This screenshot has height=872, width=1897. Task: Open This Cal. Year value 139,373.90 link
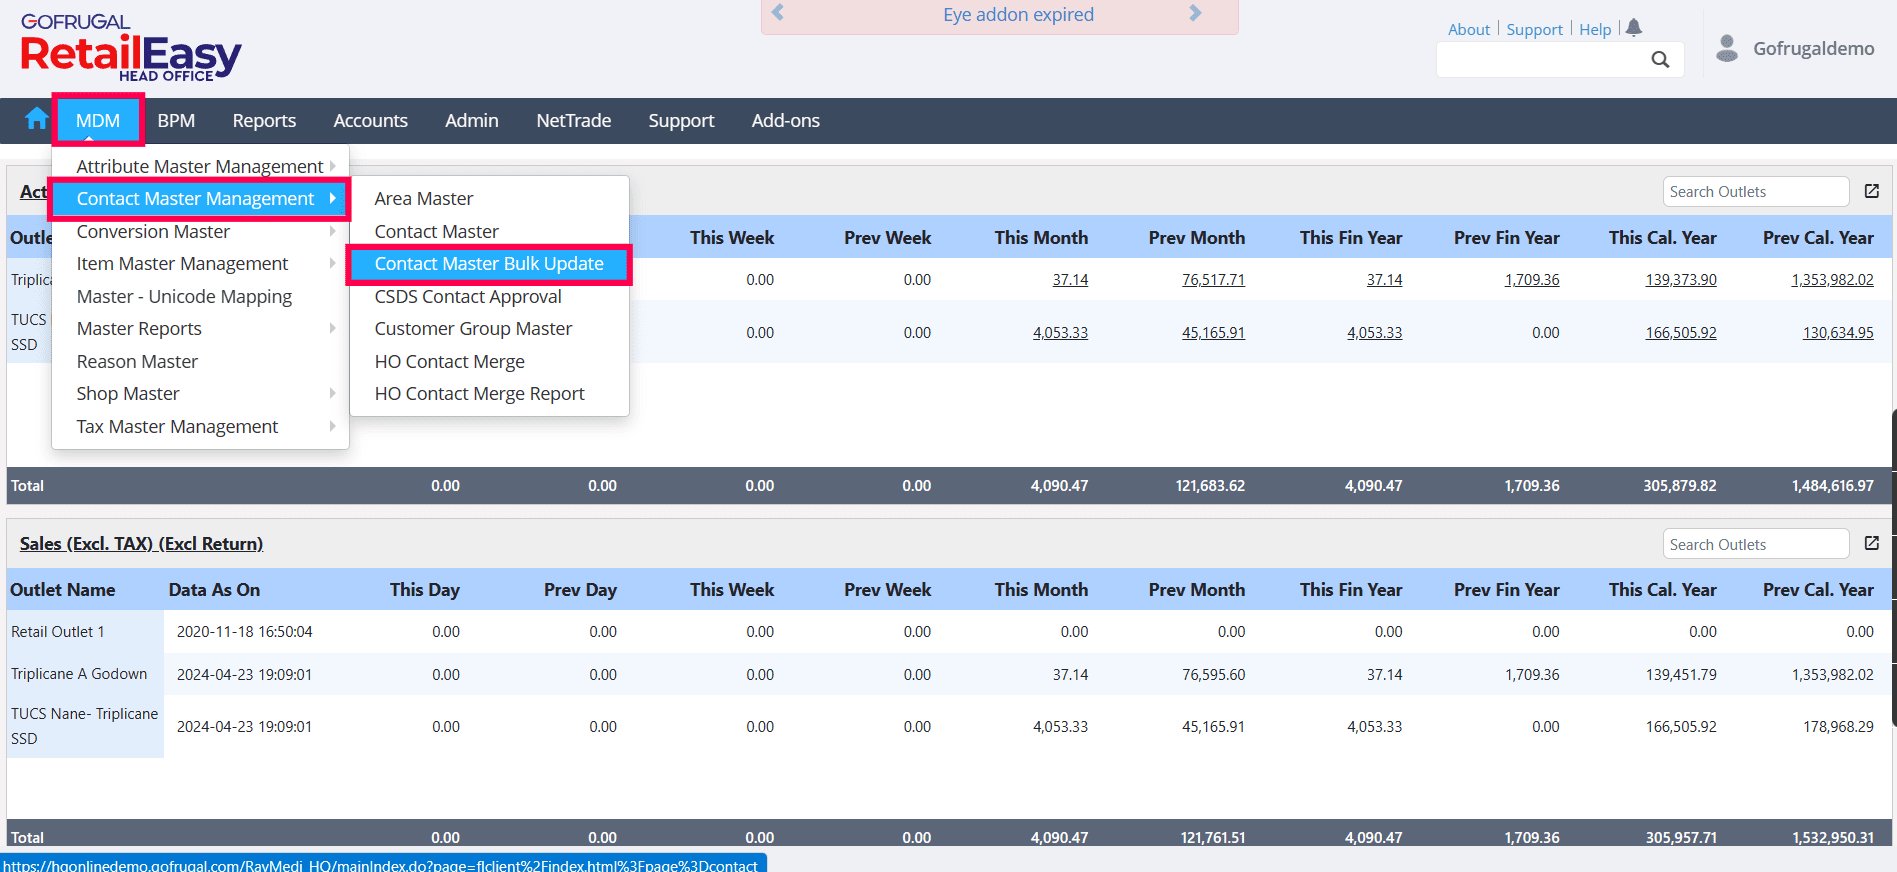1681,280
